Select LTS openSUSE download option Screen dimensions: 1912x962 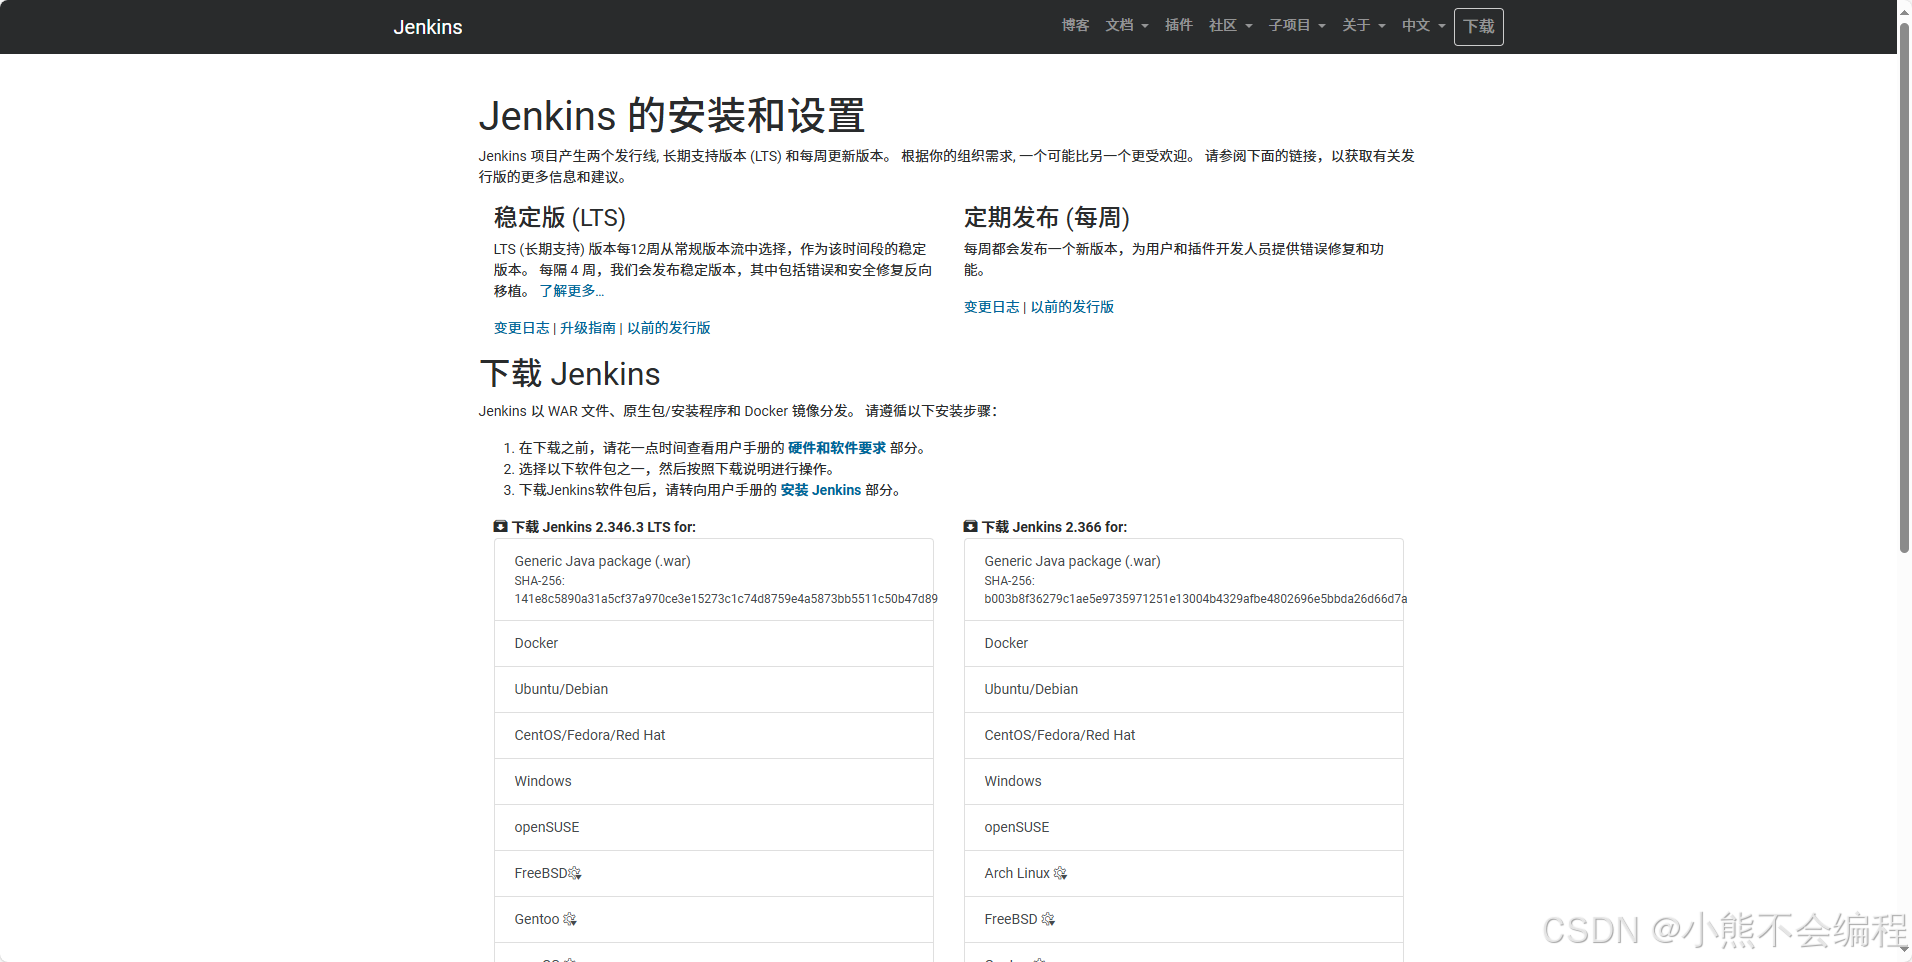713,828
